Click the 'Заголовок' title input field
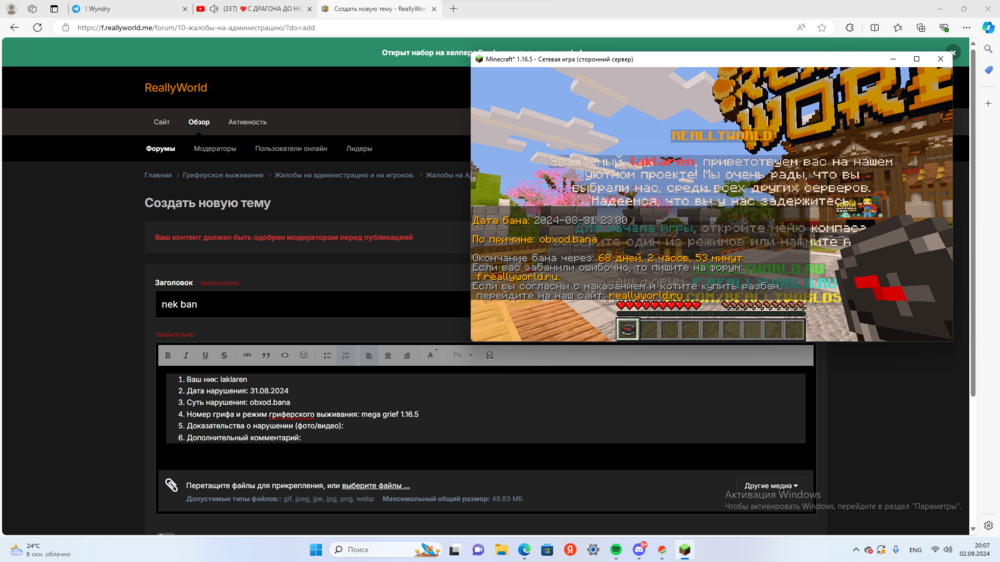 pos(312,304)
